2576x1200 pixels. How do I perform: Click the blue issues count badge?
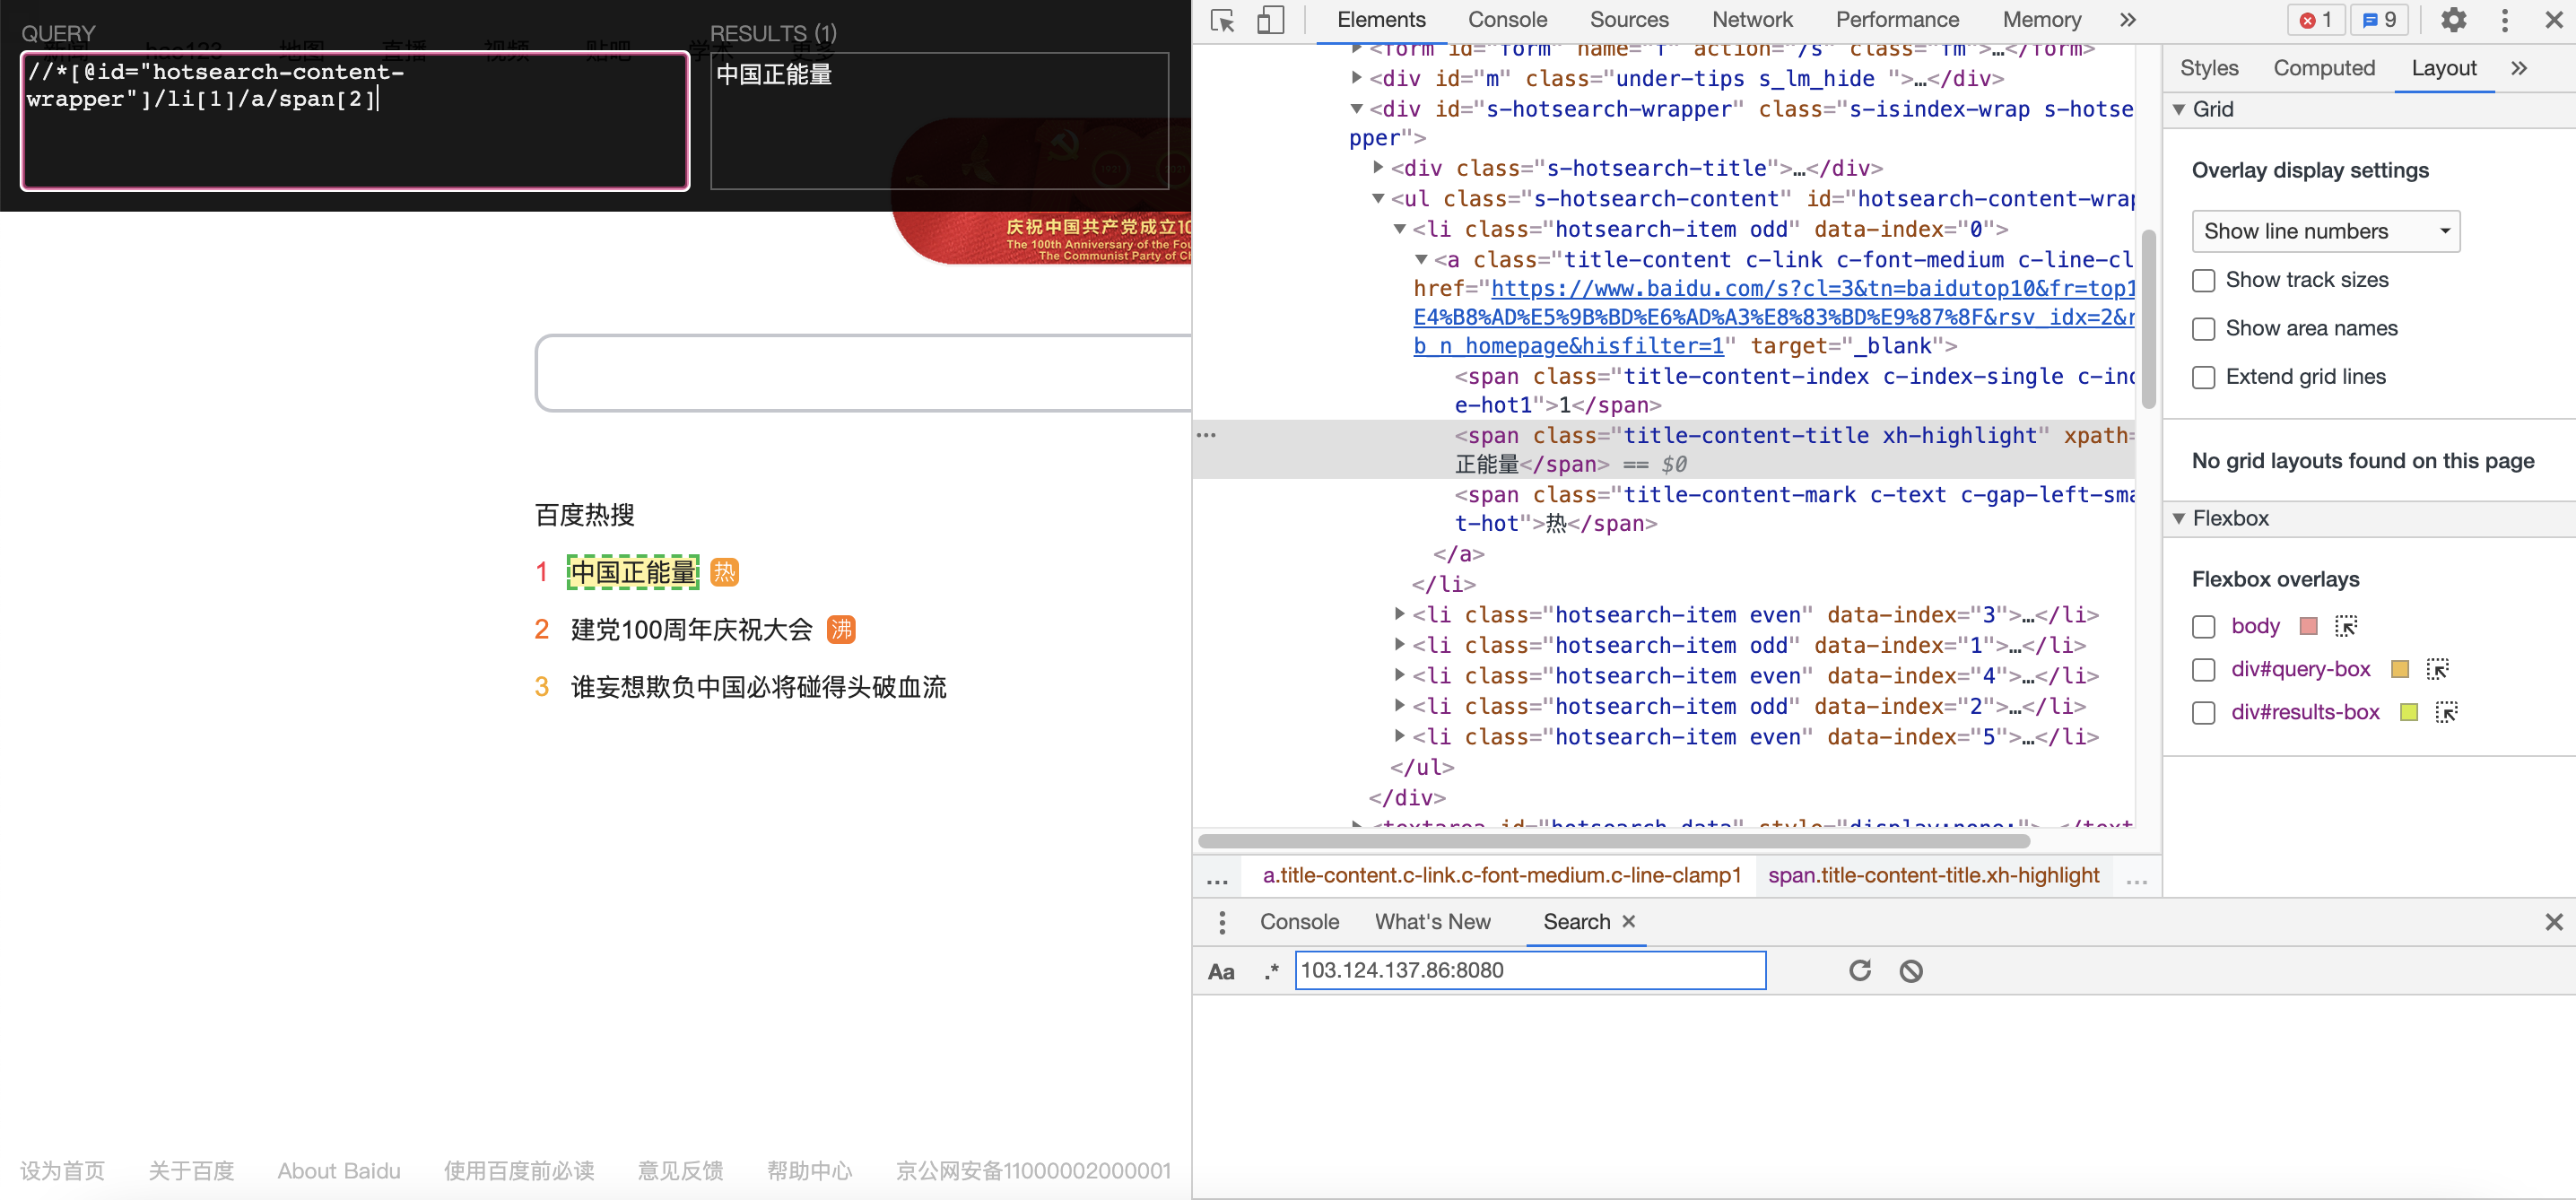(x=2380, y=20)
